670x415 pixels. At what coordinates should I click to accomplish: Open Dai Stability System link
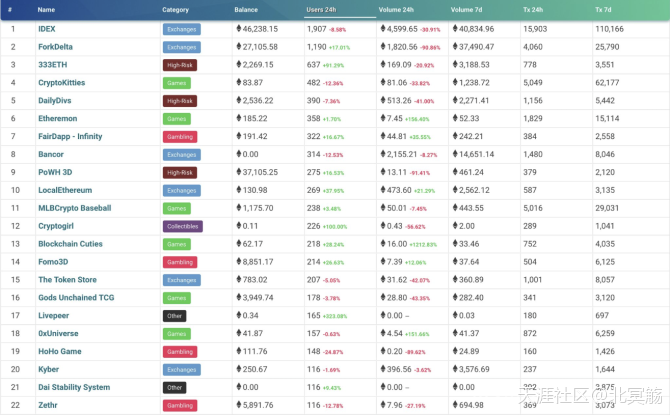pyautogui.click(x=74, y=388)
